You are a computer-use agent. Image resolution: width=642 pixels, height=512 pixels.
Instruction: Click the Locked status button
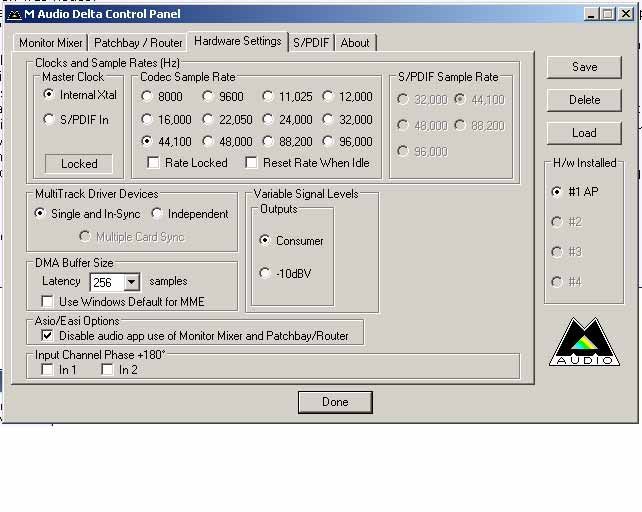[x=79, y=164]
